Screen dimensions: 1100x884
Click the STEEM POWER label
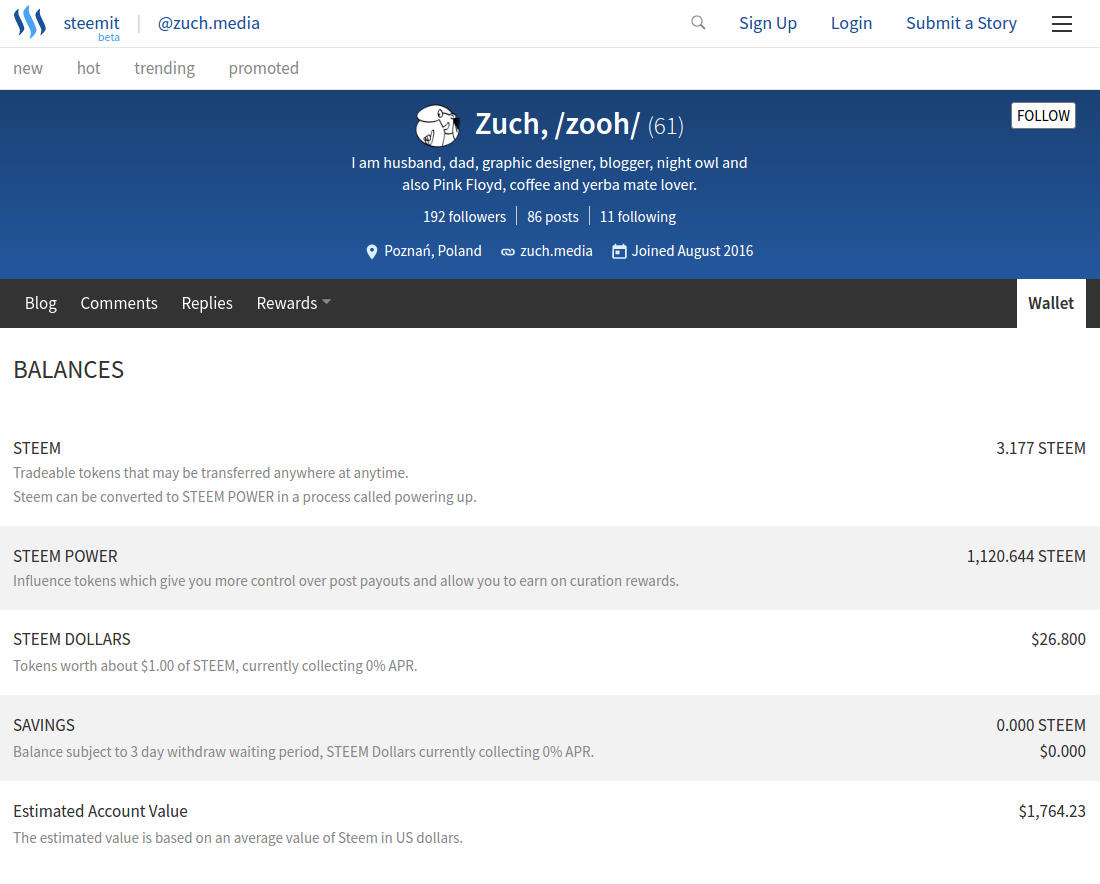click(65, 556)
